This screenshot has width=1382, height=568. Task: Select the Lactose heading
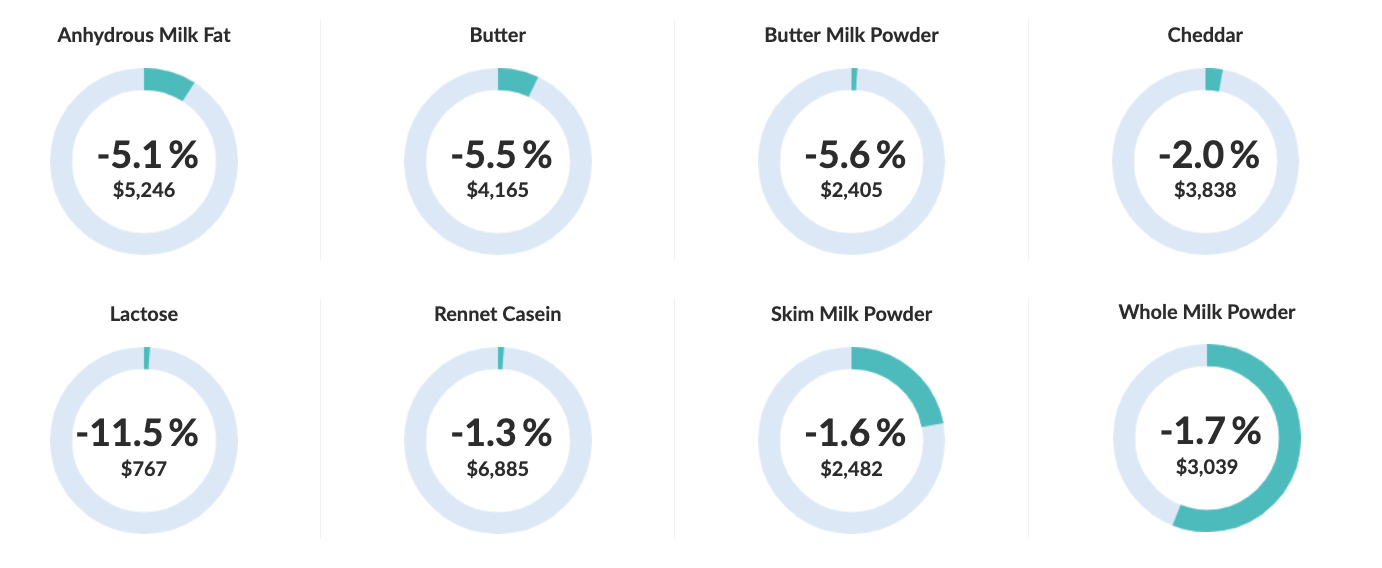point(144,314)
